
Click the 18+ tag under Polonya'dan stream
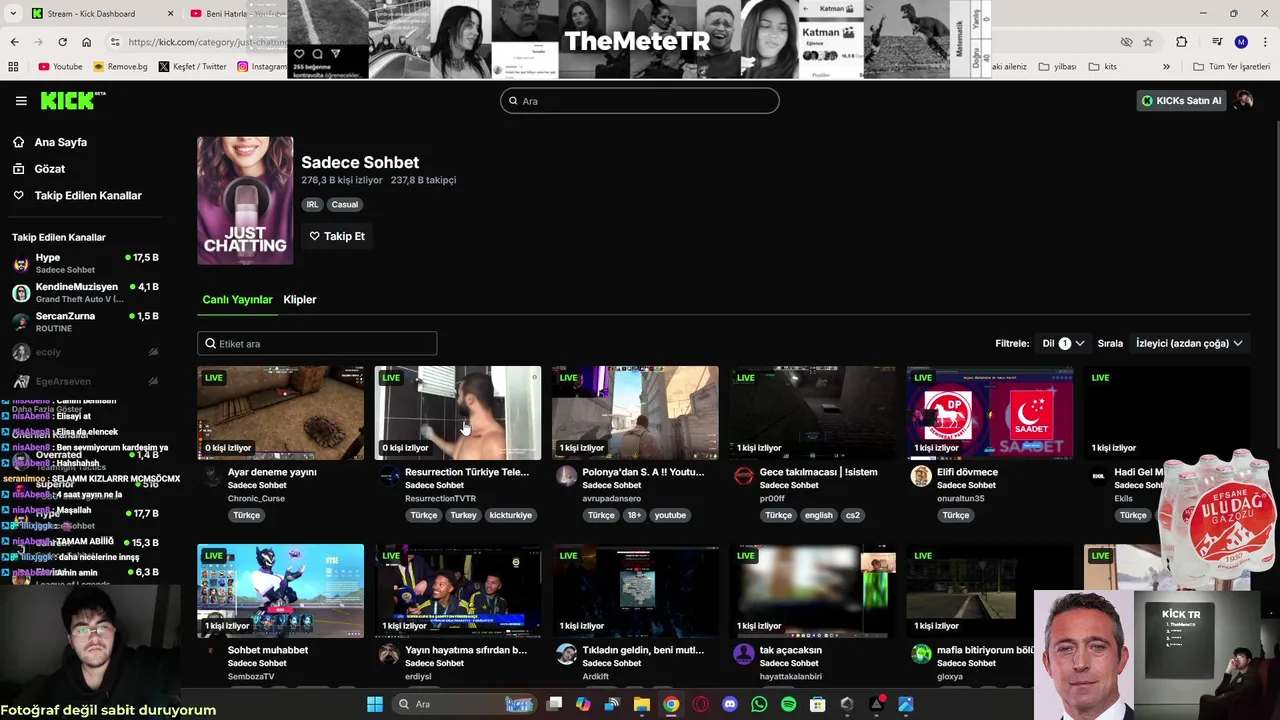tap(634, 515)
